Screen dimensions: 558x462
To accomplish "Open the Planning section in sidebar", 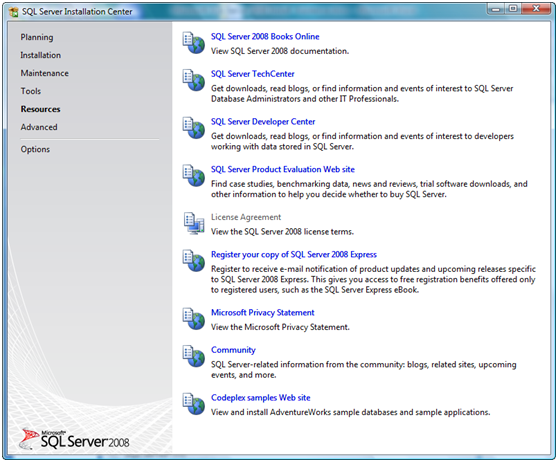I will tap(37, 37).
